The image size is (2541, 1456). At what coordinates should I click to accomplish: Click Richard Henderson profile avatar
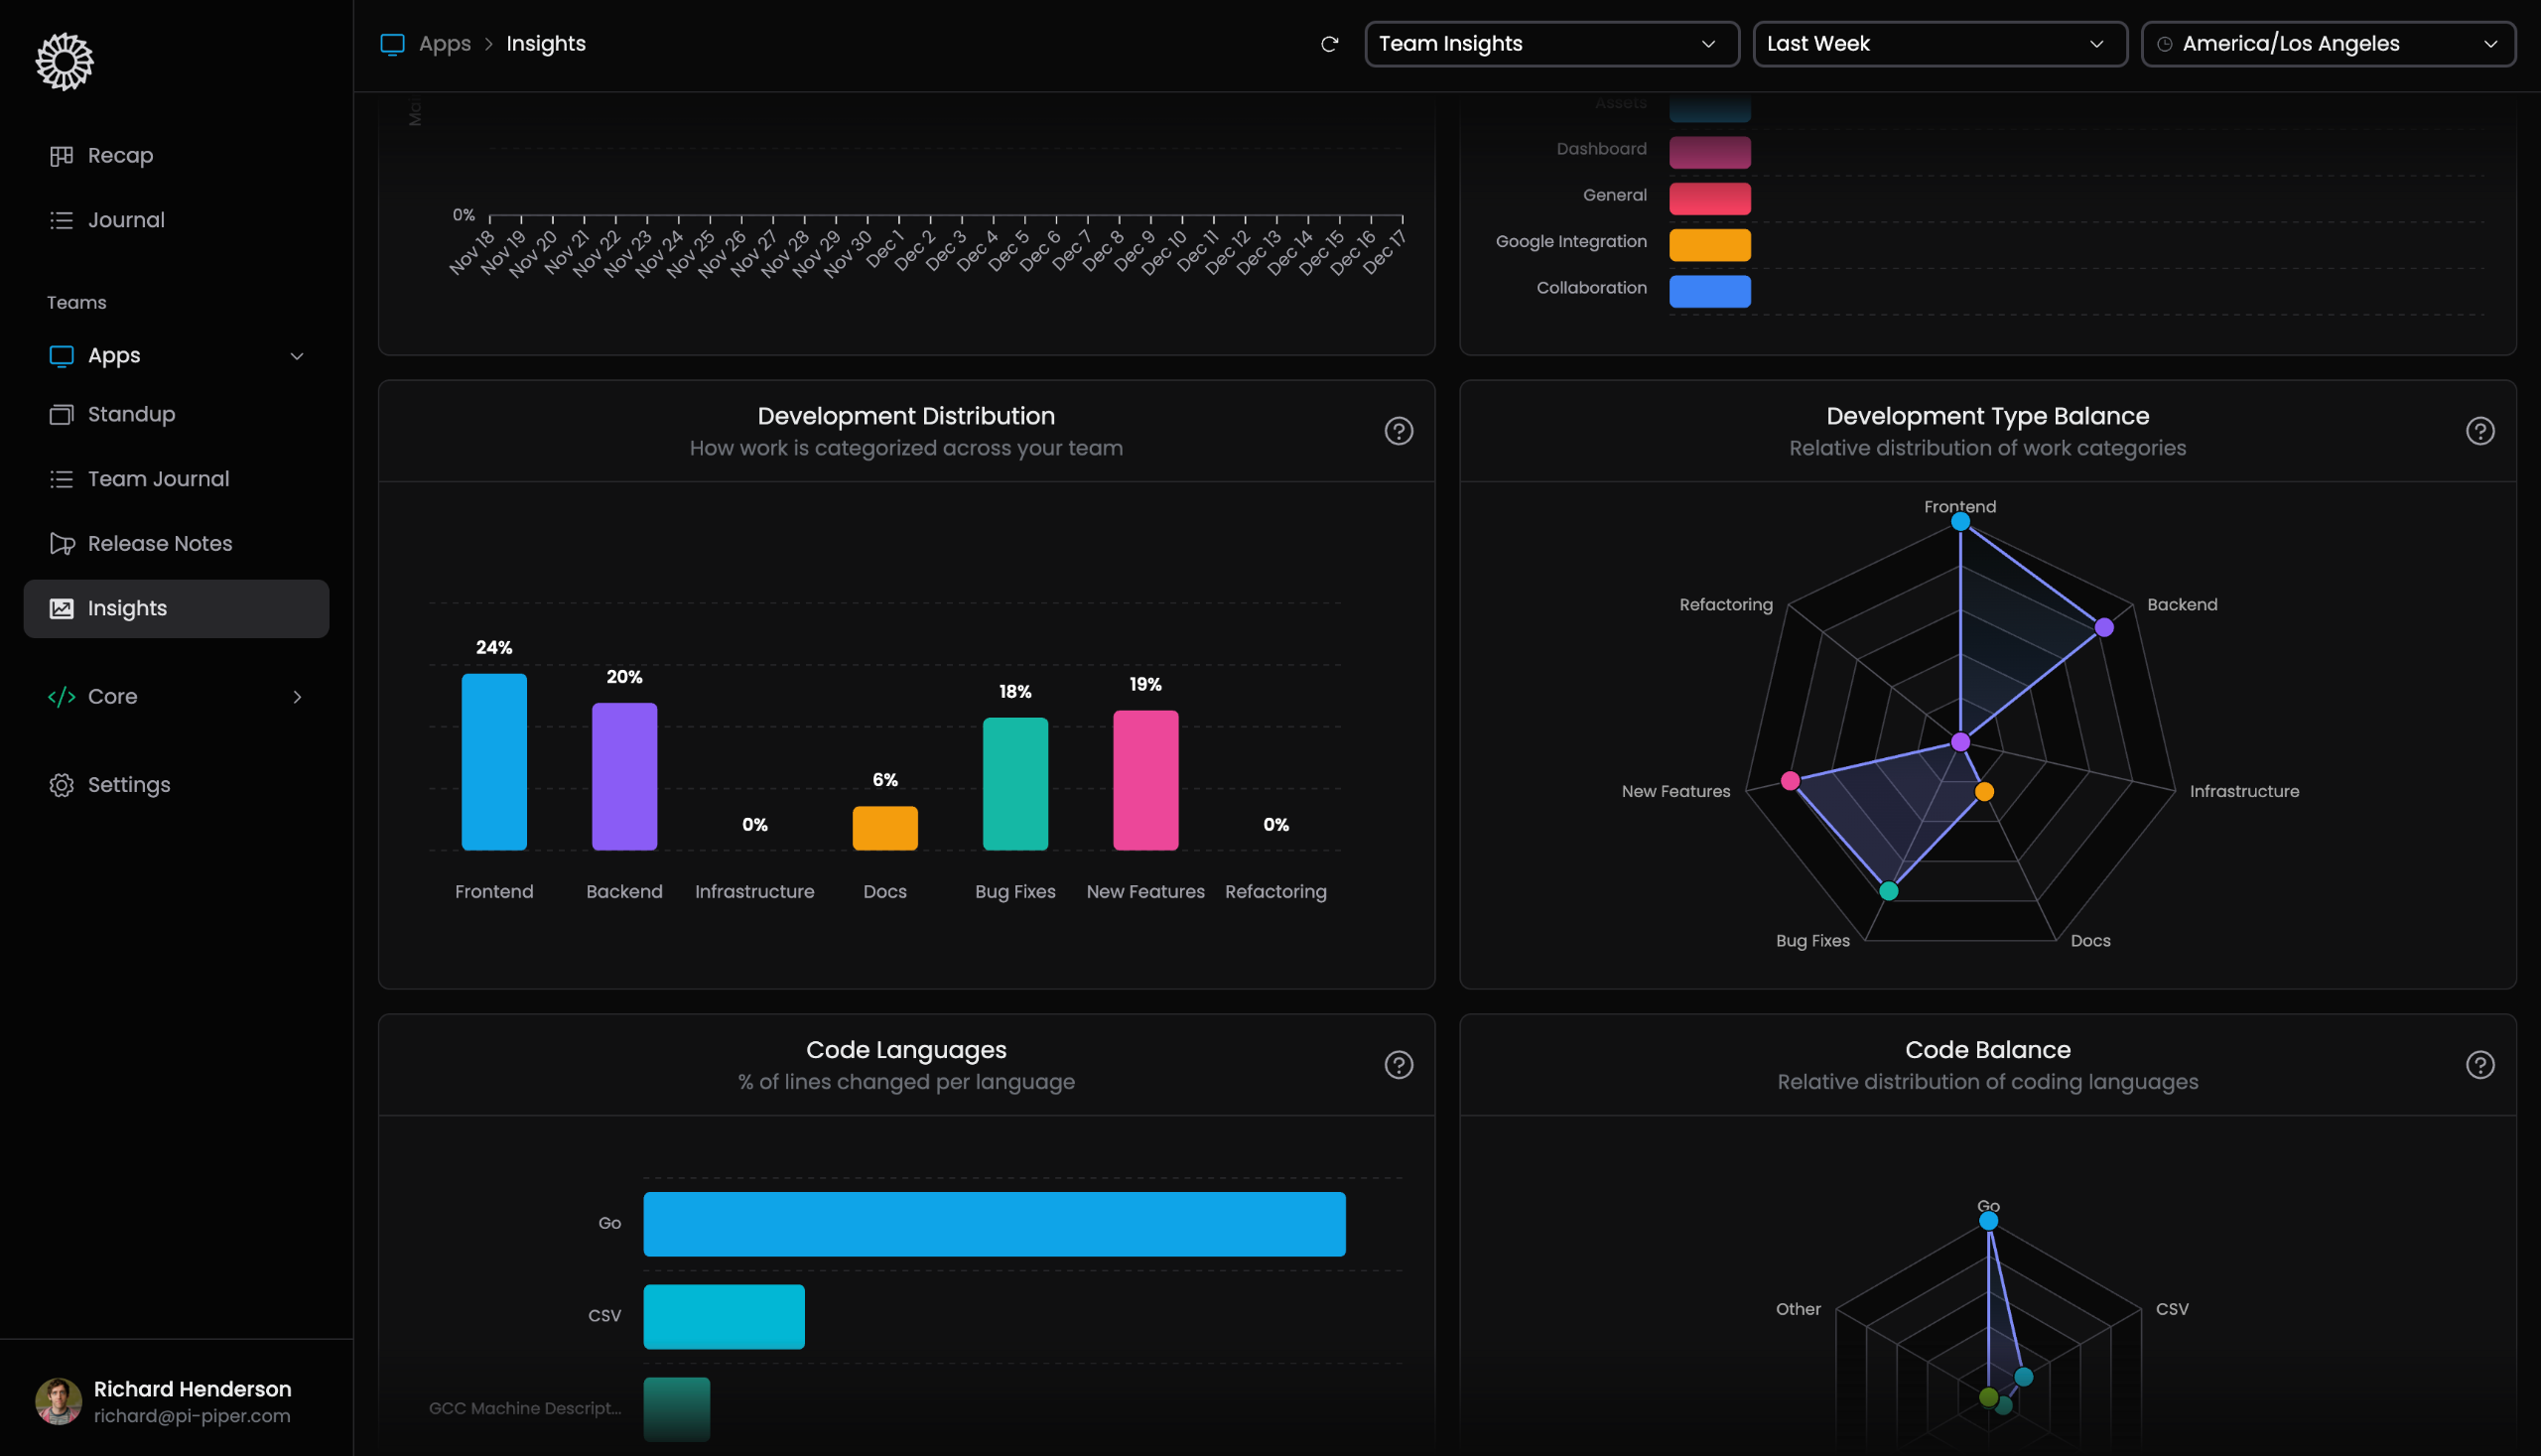click(58, 1401)
